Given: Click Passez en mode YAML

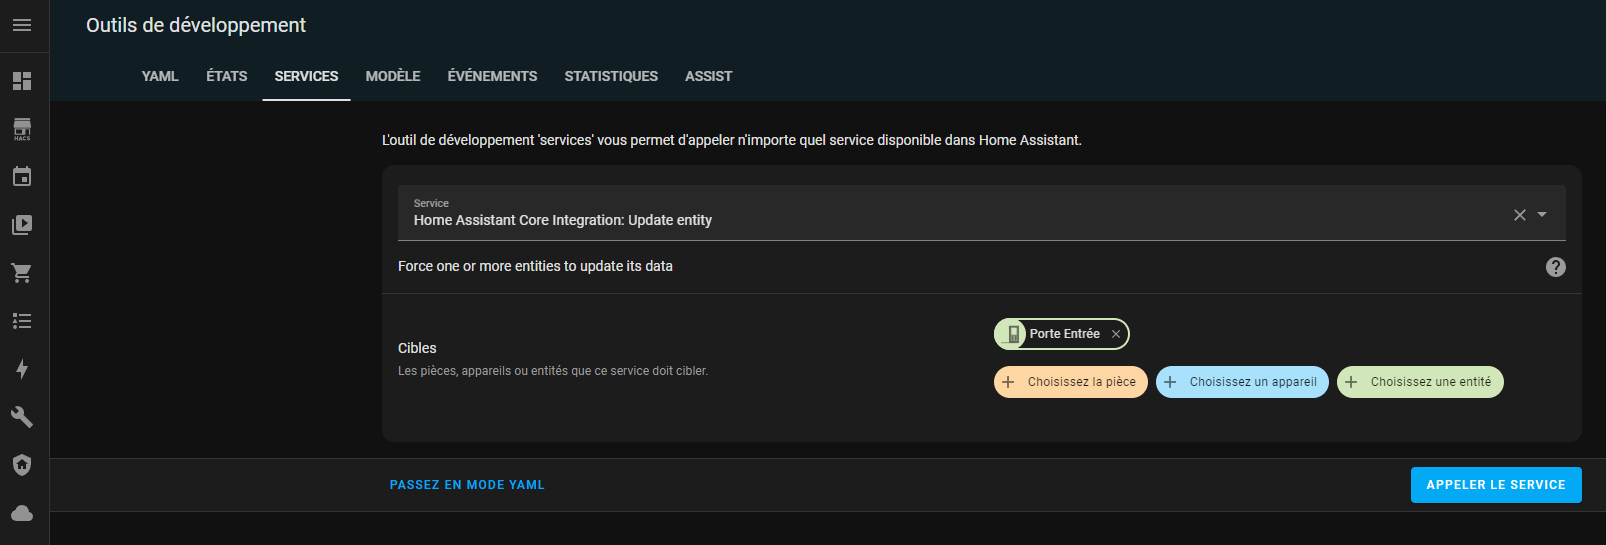Looking at the screenshot, I should 467,485.
